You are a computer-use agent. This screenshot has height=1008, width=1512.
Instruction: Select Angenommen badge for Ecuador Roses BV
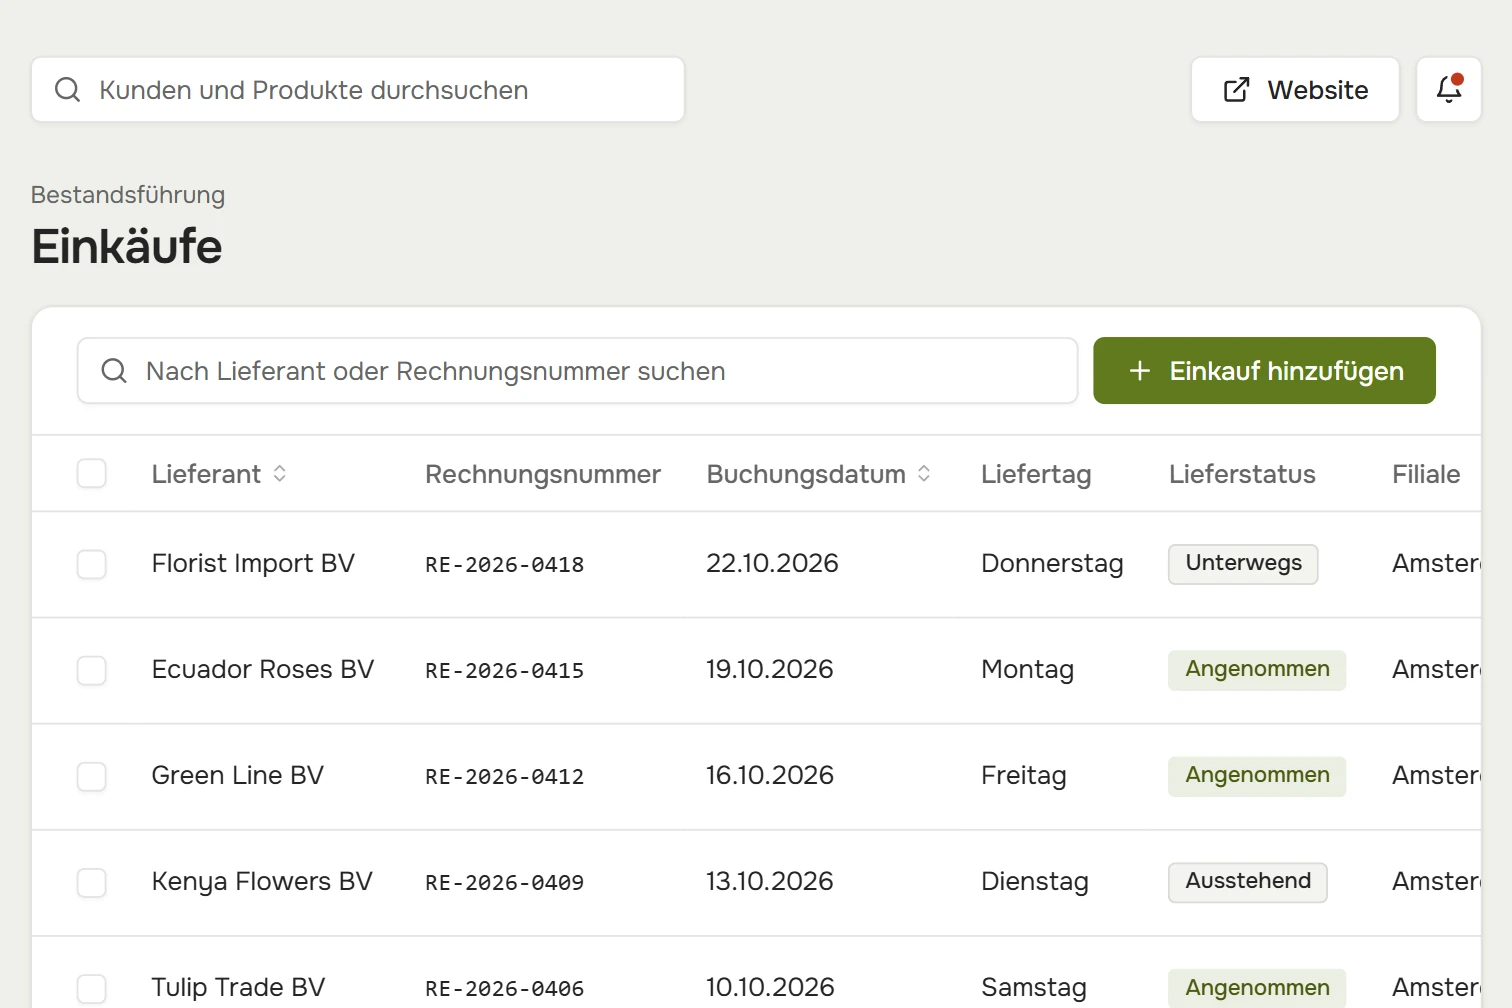(x=1257, y=670)
